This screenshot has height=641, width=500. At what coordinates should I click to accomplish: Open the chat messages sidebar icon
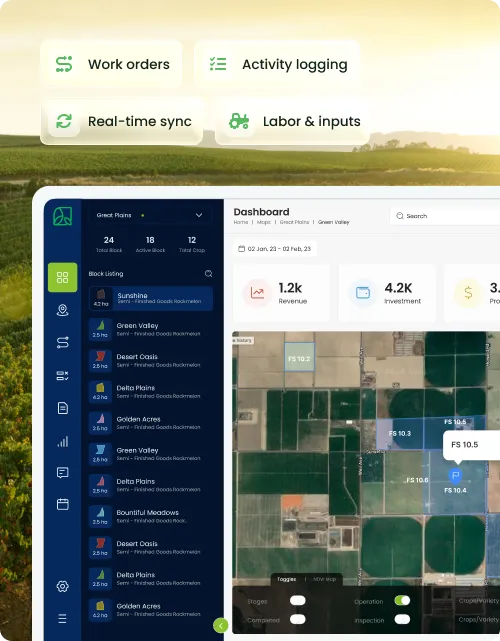pos(63,473)
